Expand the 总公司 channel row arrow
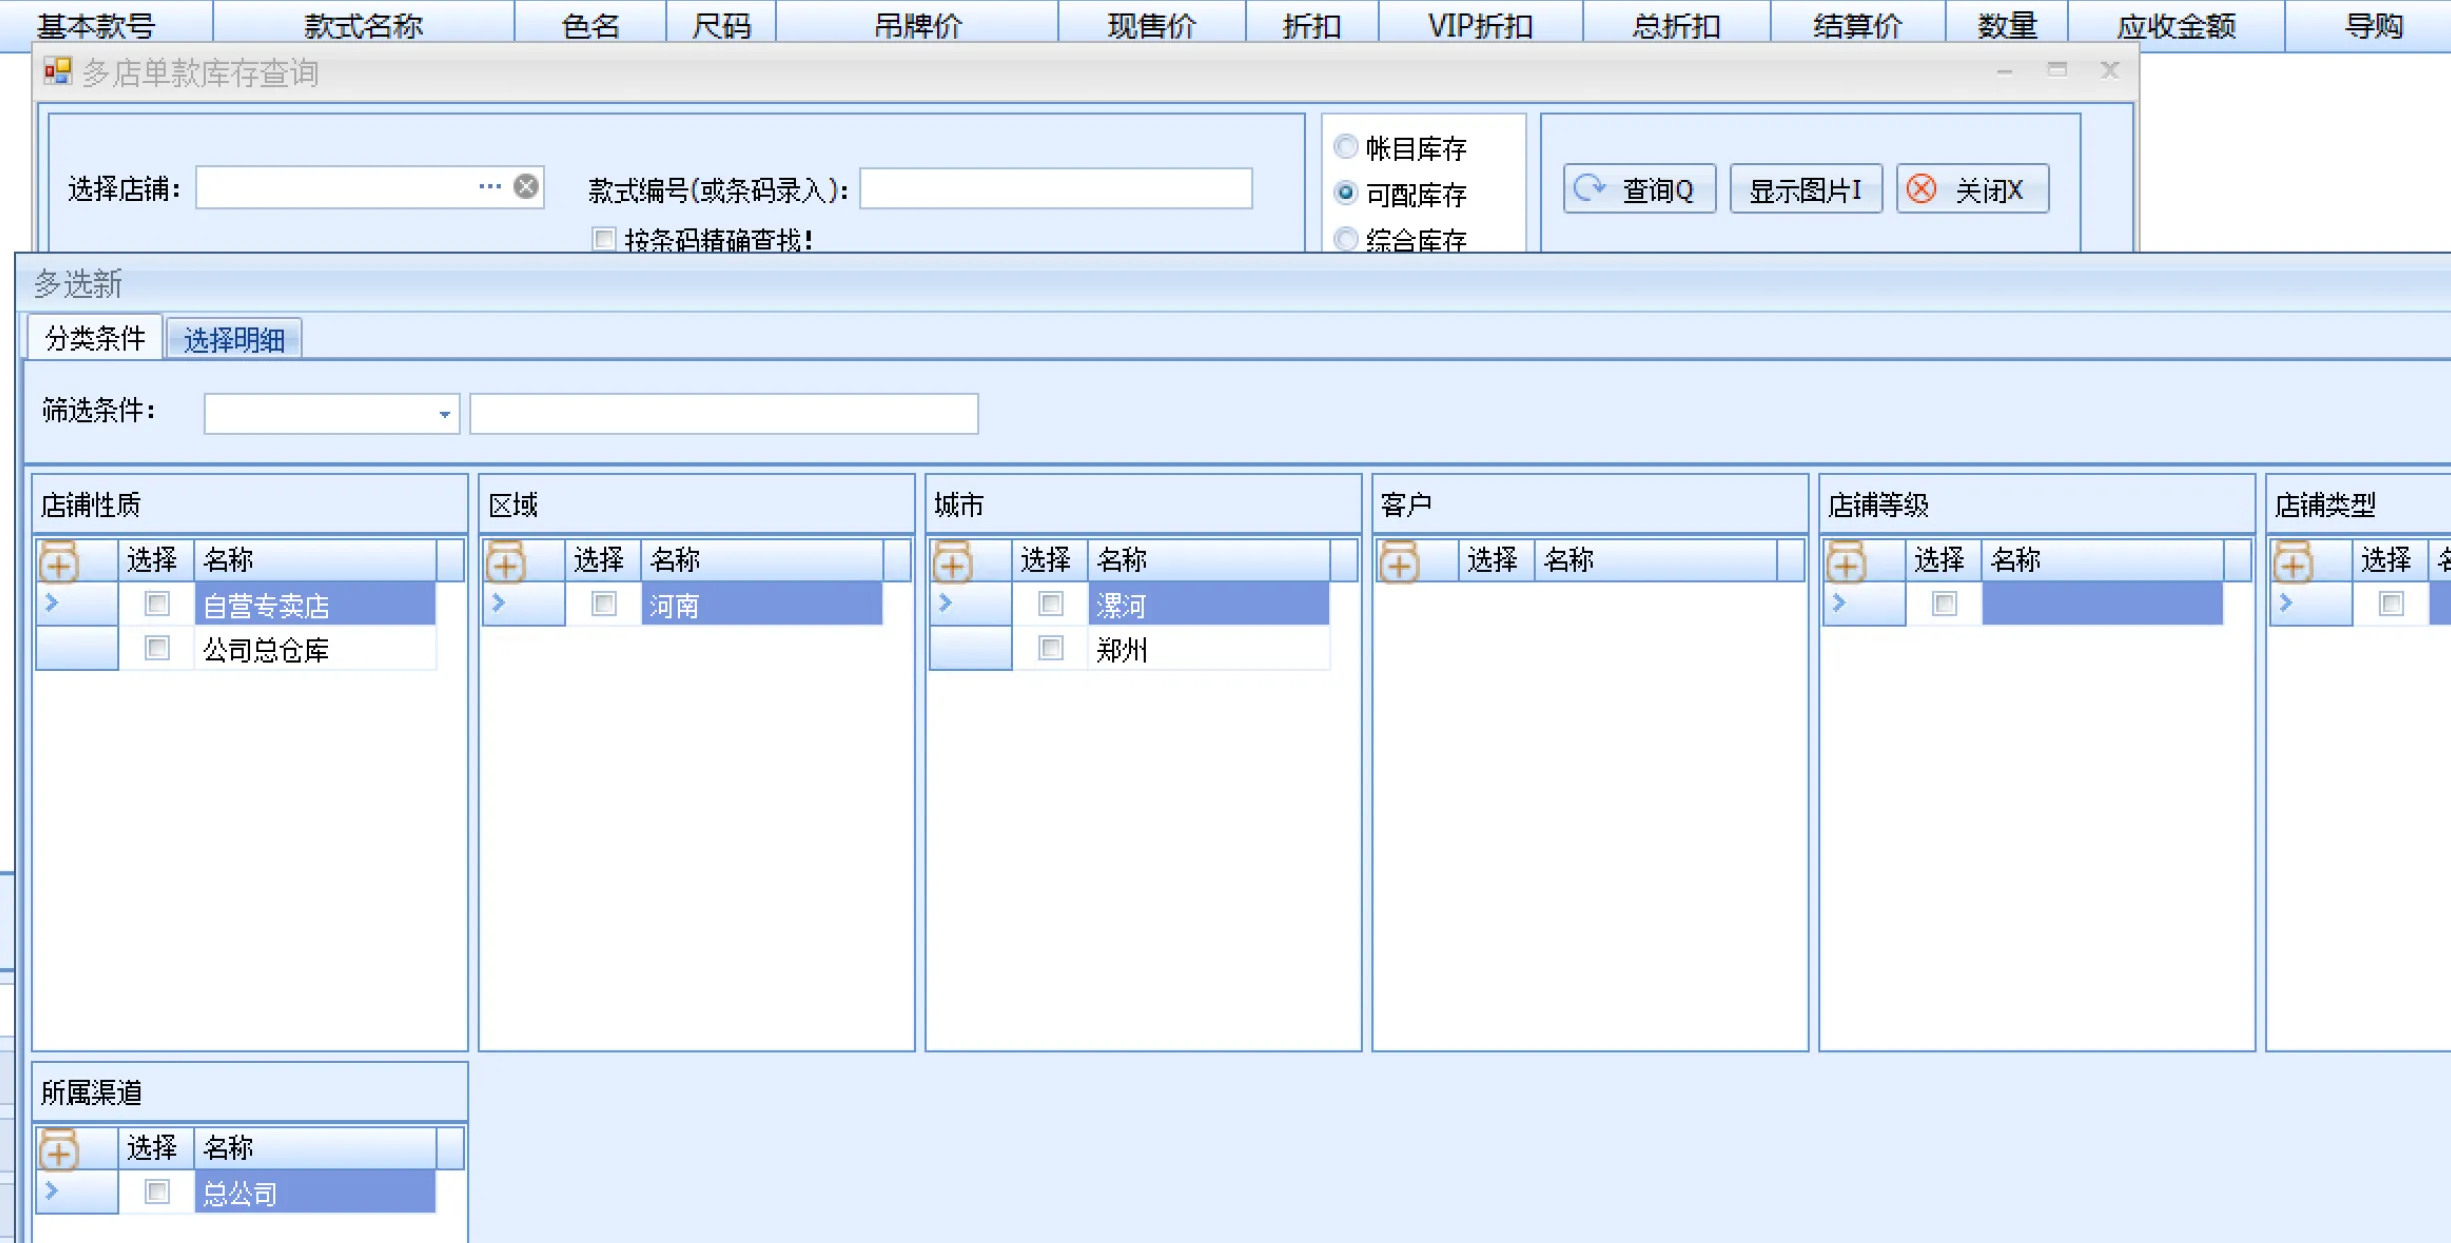Image resolution: width=2451 pixels, height=1243 pixels. pos(52,1191)
